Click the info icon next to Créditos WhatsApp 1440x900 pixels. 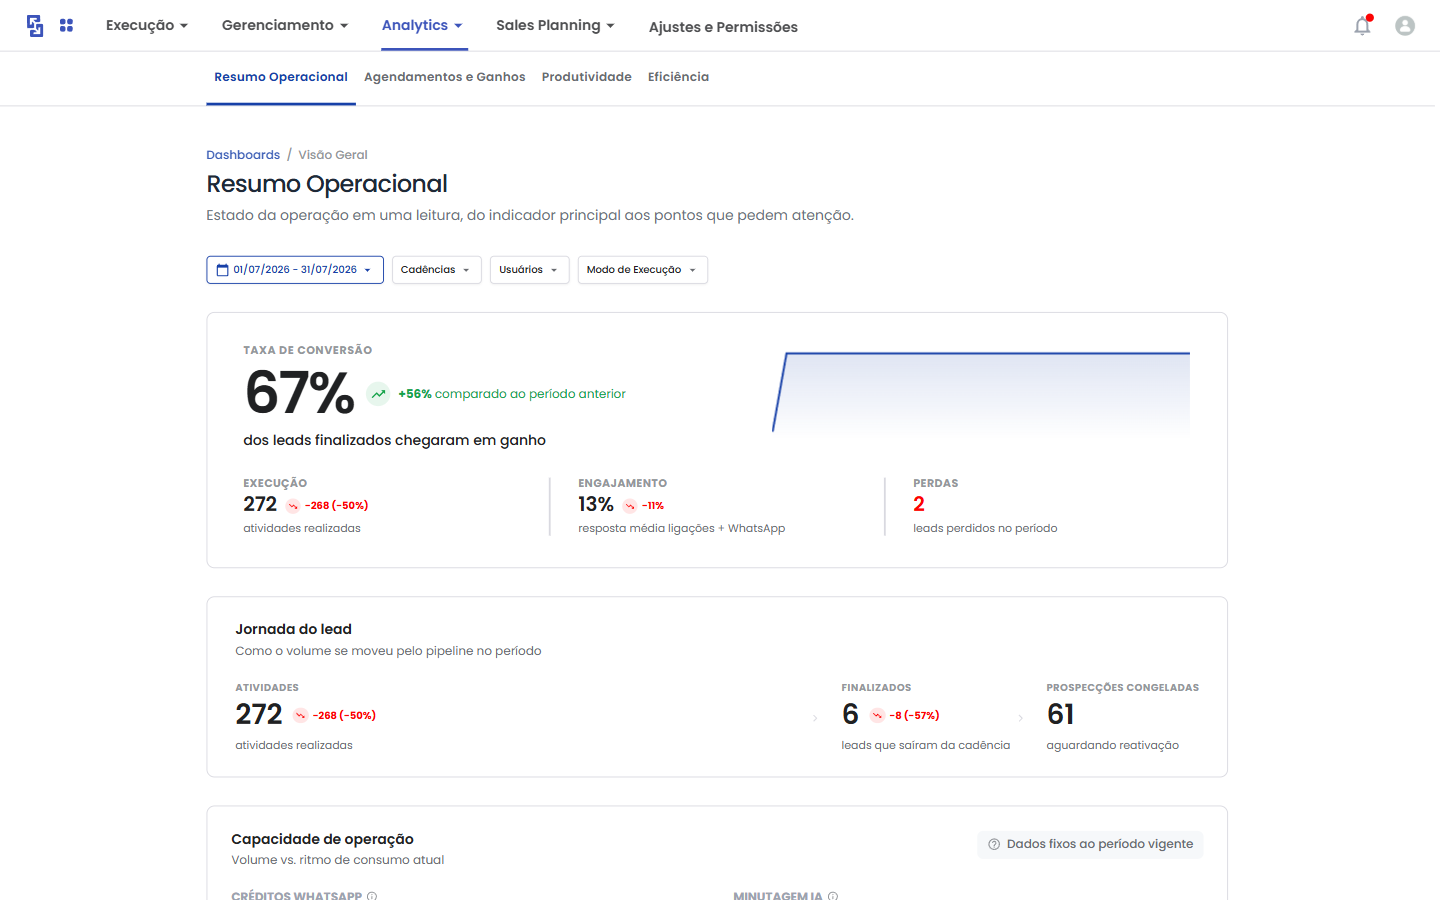pos(372,896)
